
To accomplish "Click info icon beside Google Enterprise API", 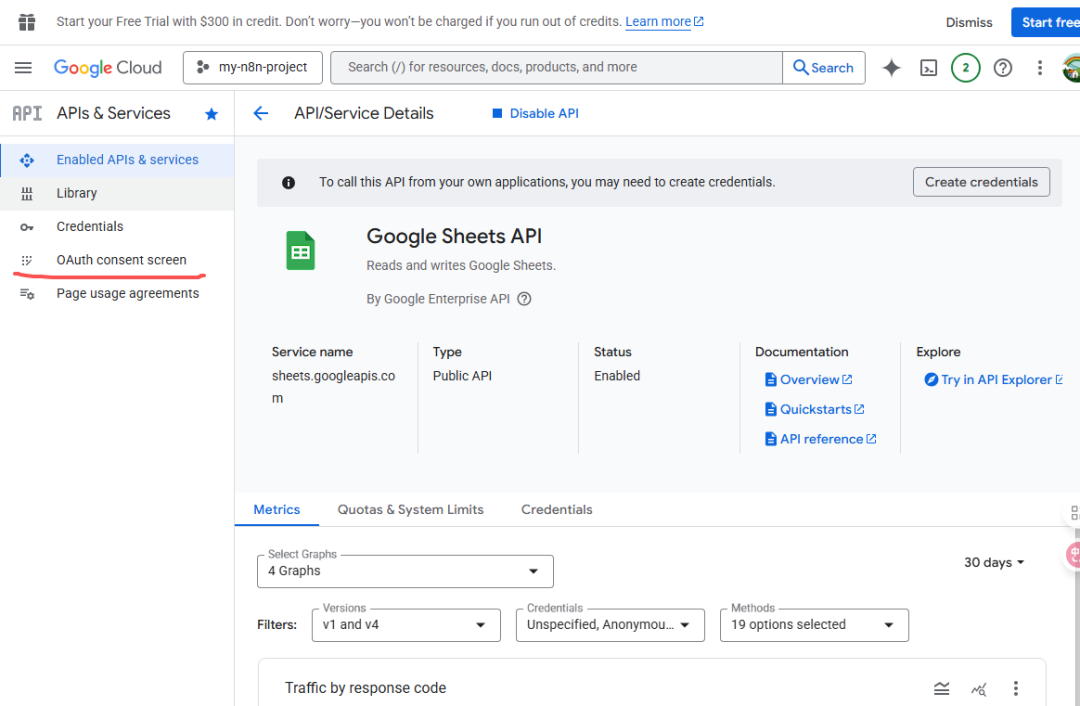I will 524,299.
